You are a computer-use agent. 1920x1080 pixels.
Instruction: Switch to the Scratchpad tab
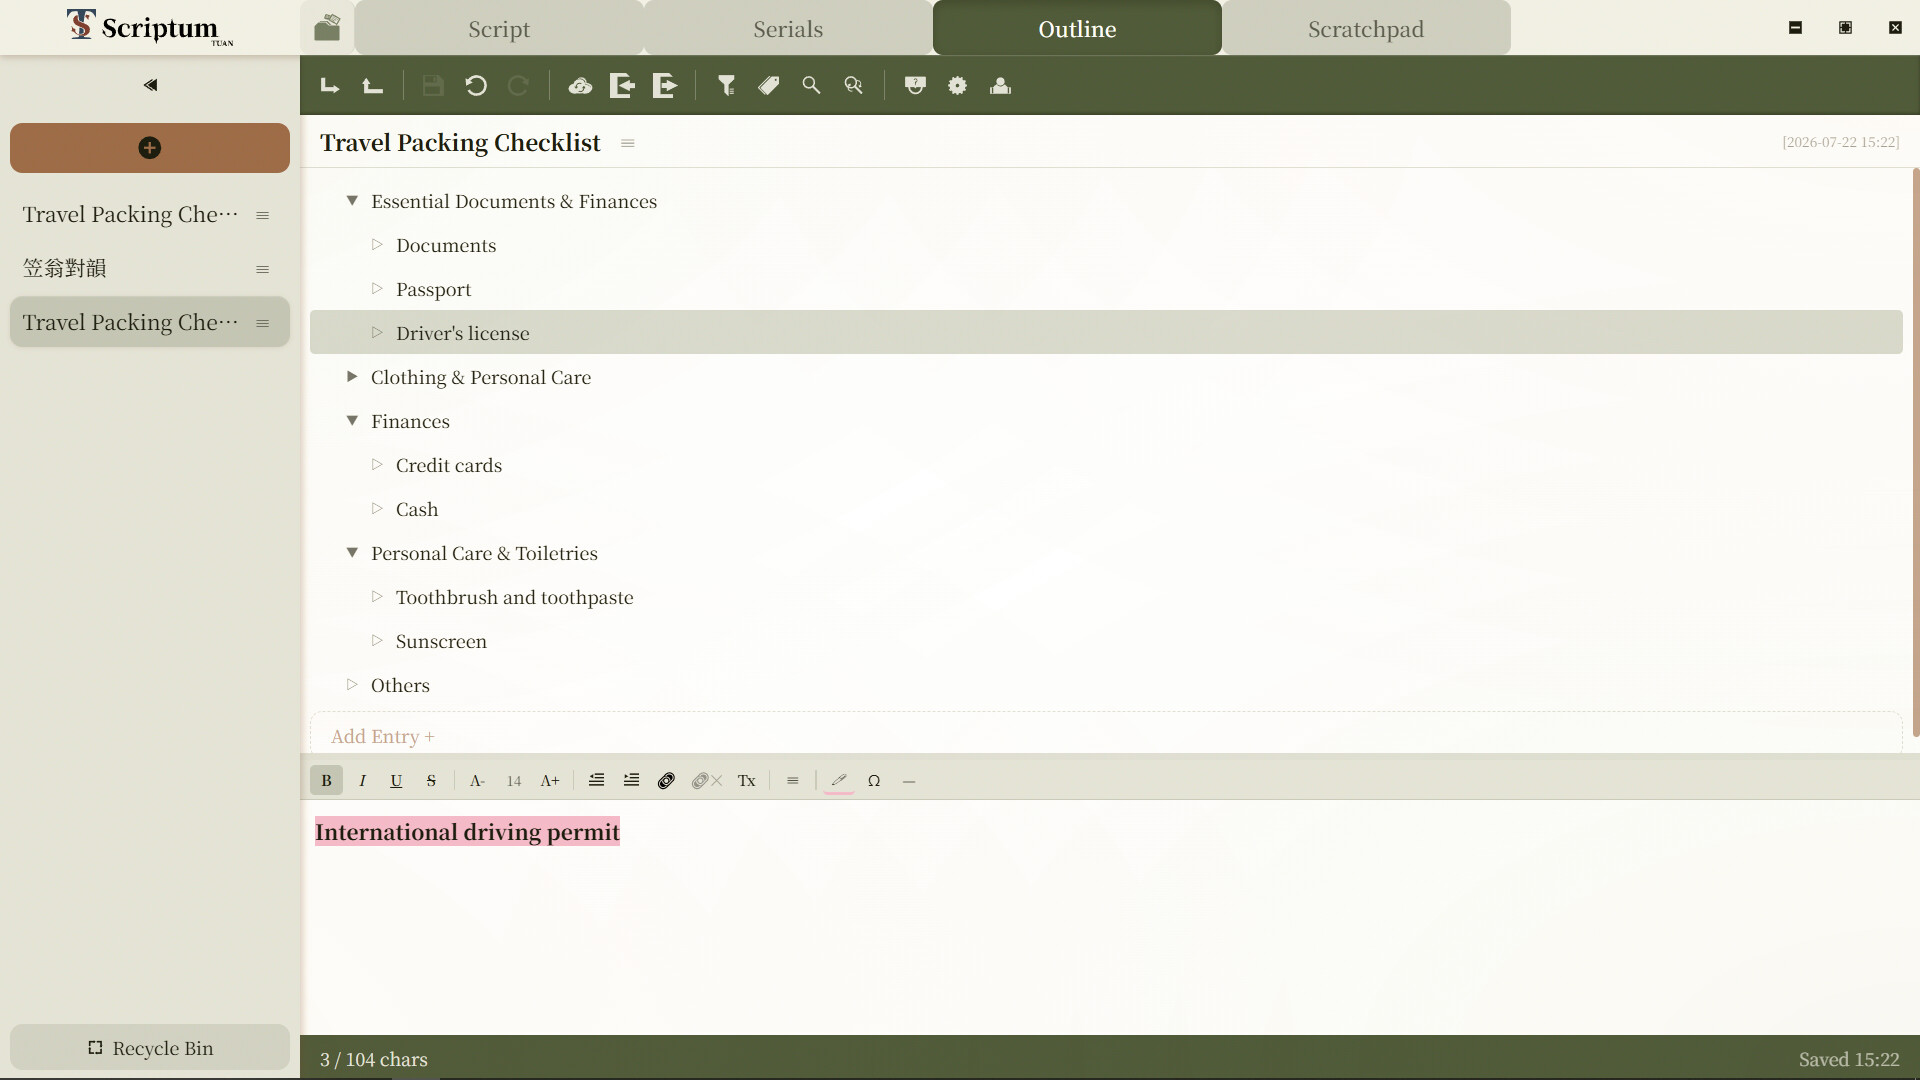point(1366,28)
